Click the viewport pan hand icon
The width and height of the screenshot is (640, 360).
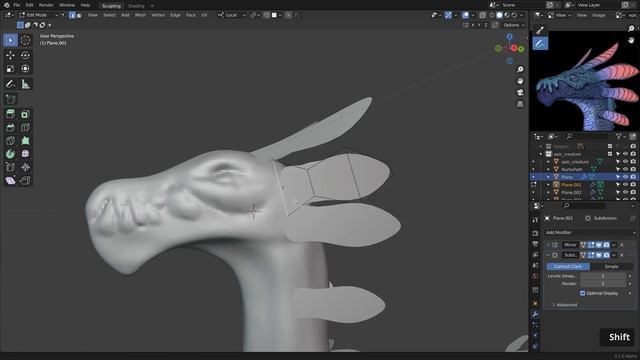click(520, 81)
